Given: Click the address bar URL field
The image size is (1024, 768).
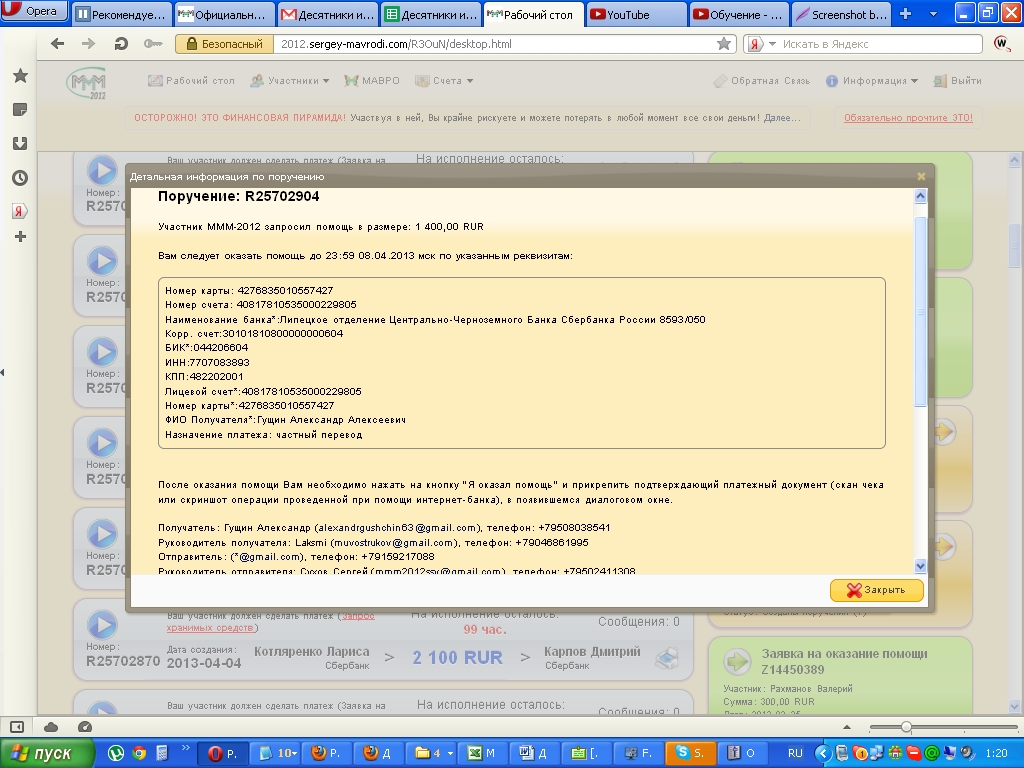Looking at the screenshot, I should pyautogui.click(x=495, y=44).
